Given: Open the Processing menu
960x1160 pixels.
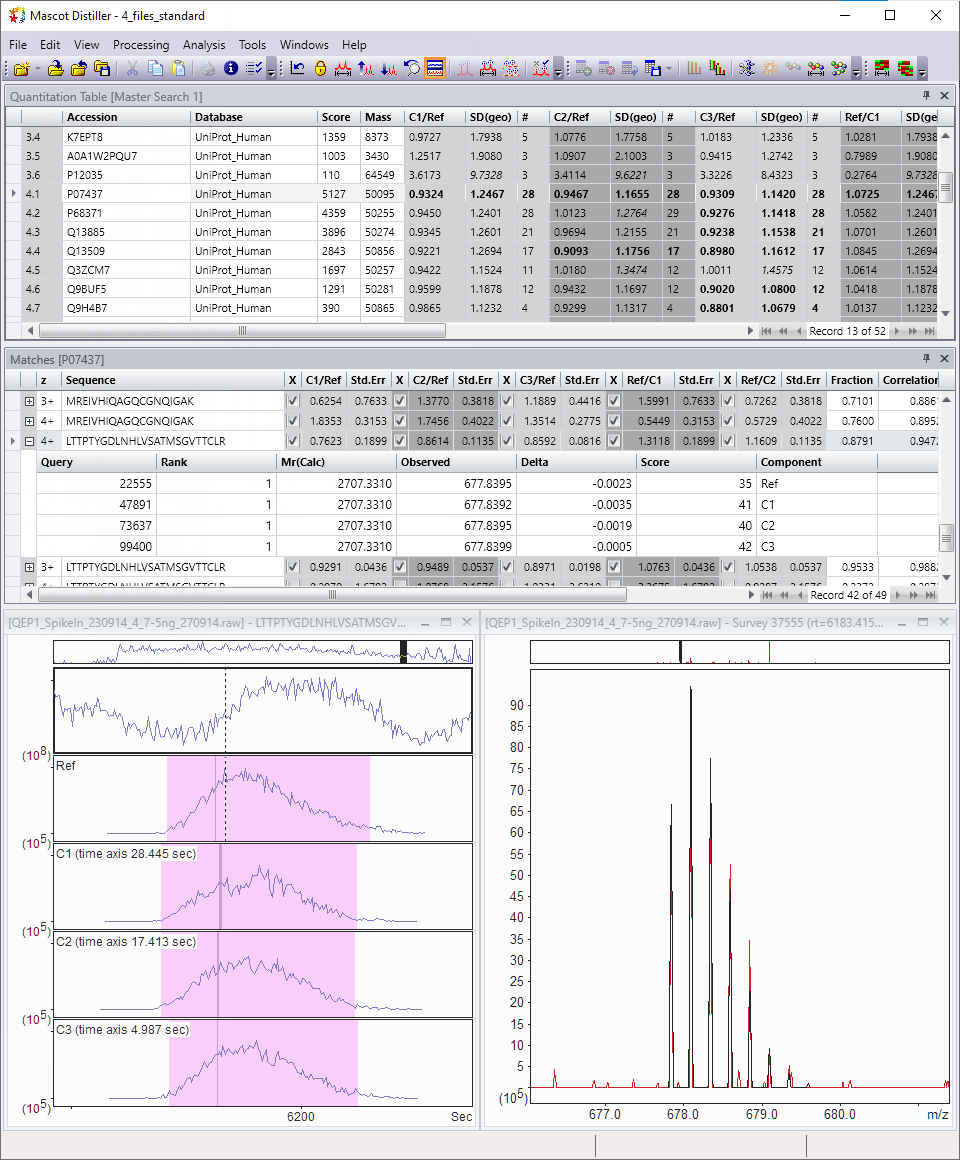Looking at the screenshot, I should [x=141, y=45].
